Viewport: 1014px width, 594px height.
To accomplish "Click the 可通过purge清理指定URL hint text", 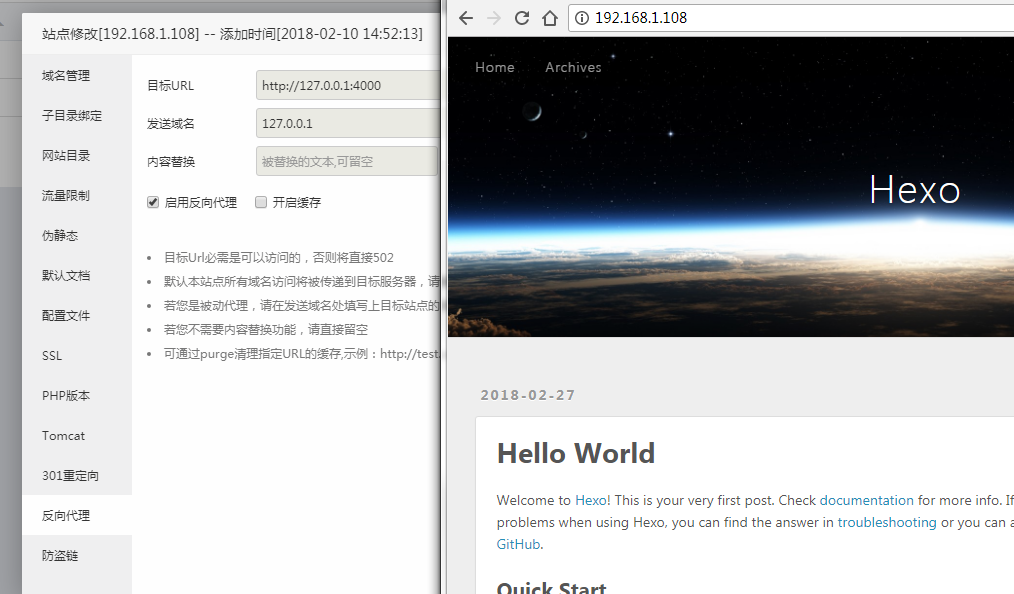I will tap(301, 354).
